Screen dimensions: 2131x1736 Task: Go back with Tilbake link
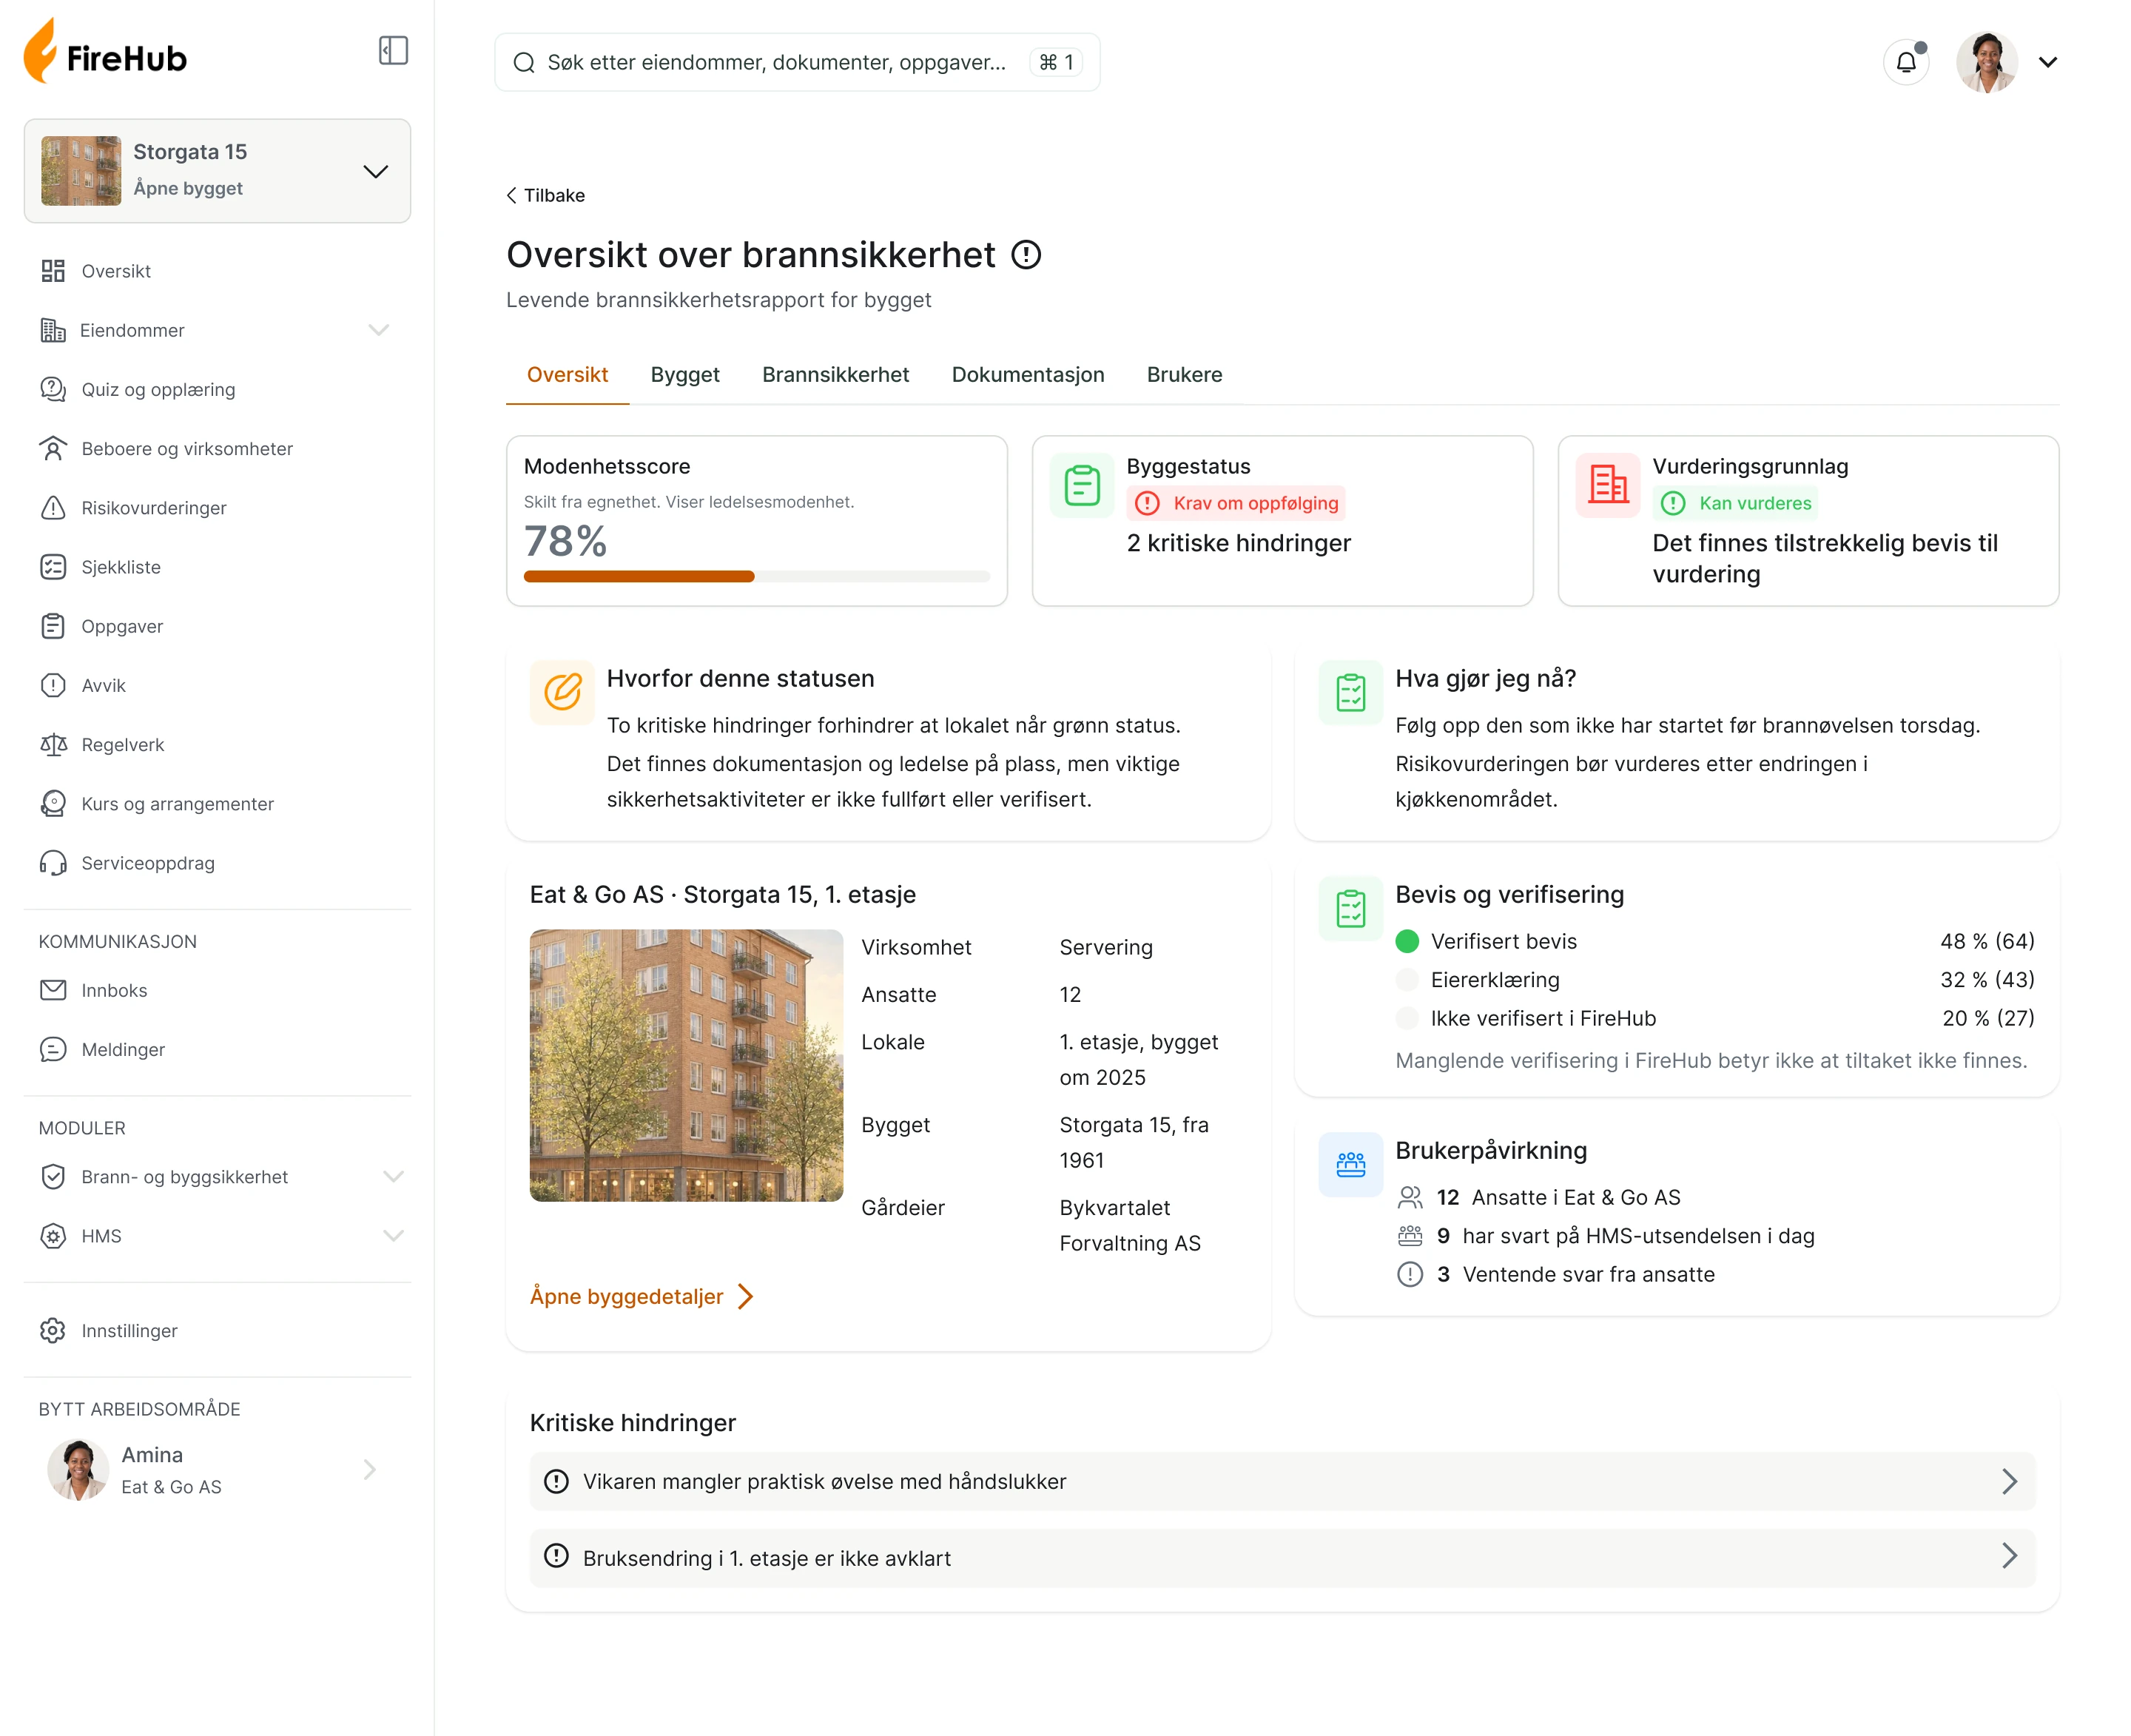[546, 196]
